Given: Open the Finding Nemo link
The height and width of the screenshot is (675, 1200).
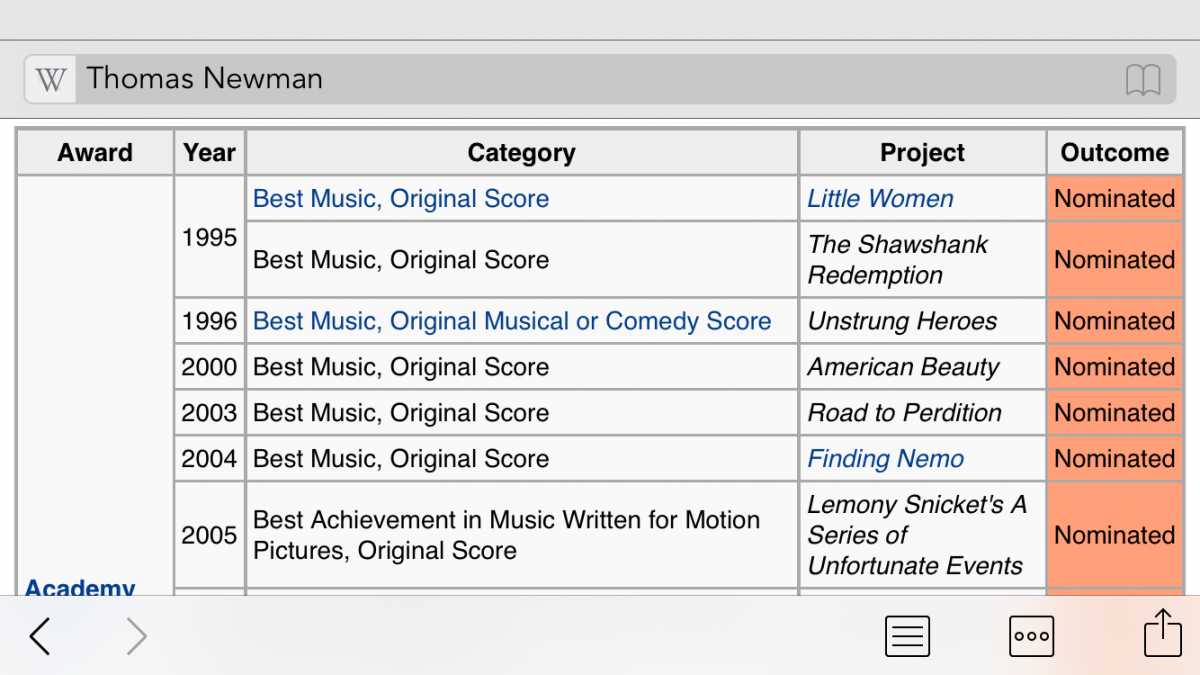Looking at the screenshot, I should [x=885, y=459].
